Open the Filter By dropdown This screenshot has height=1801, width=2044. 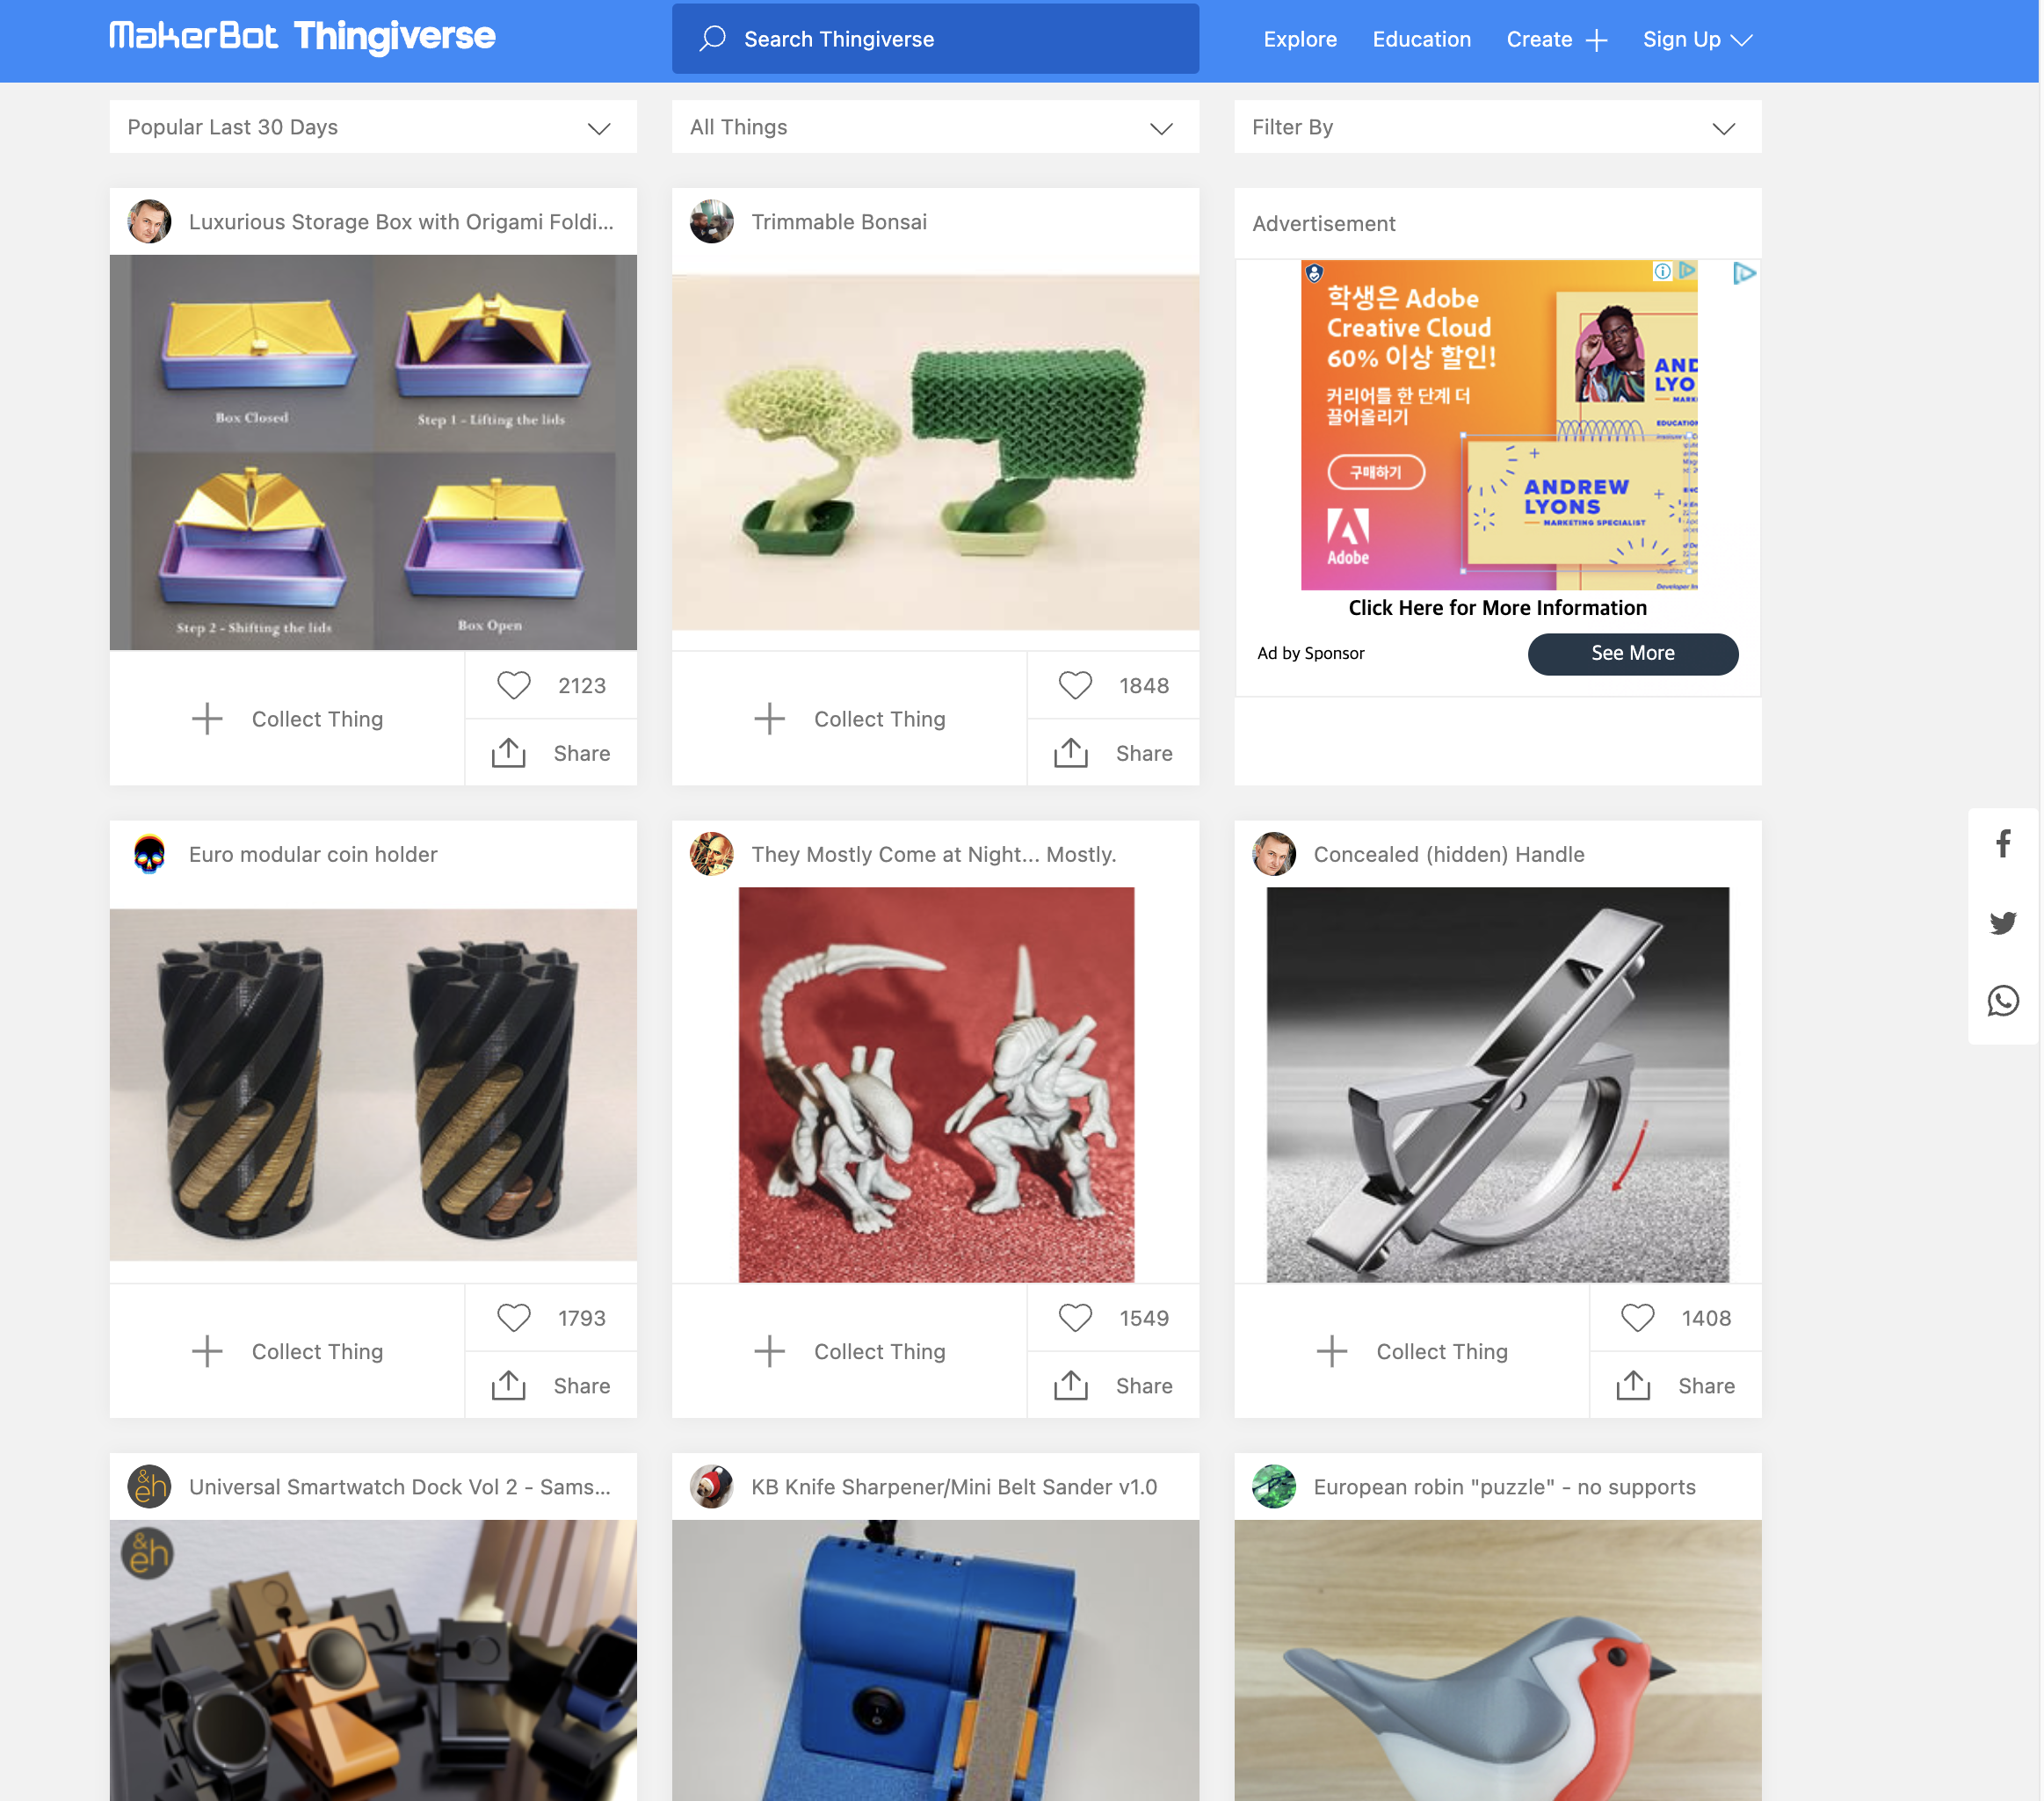[1497, 127]
